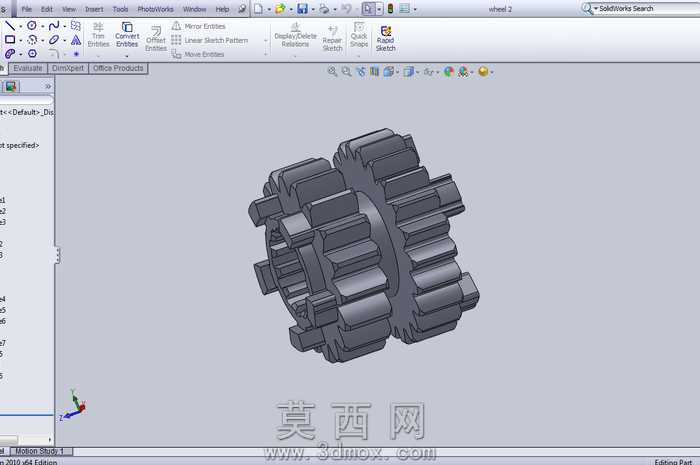700x465 pixels.
Task: Click View Settings gold sphere icon
Action: click(483, 71)
